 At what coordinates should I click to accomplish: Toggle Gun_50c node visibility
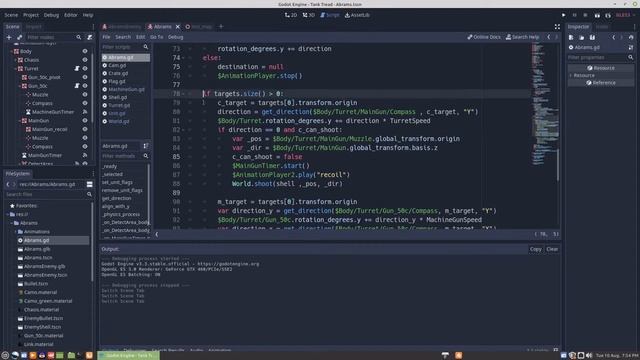pyautogui.click(x=85, y=86)
